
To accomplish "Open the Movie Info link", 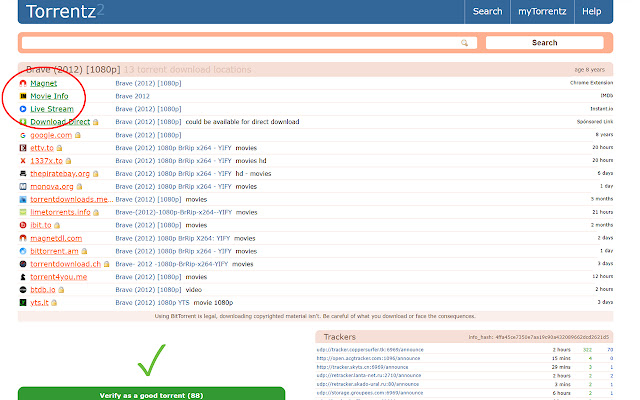I will coord(49,96).
